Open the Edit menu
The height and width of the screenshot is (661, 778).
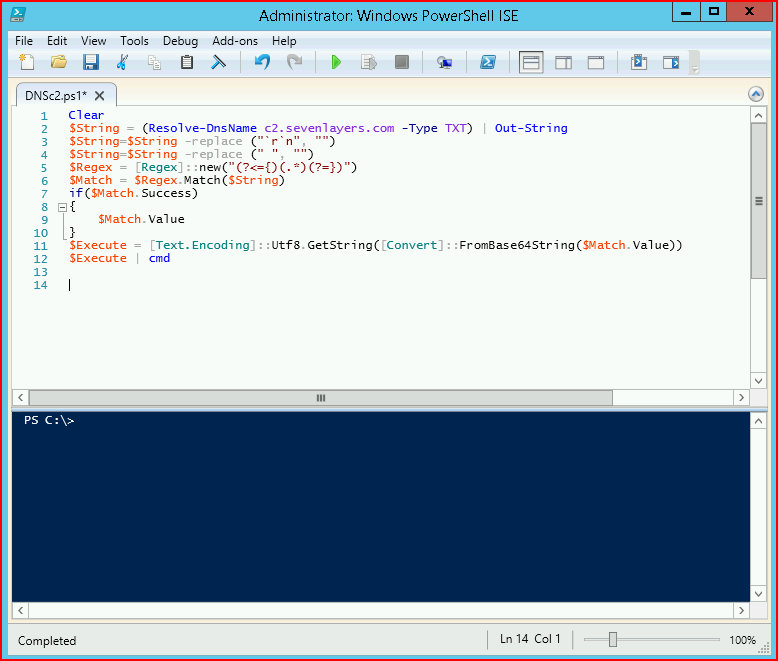click(57, 41)
